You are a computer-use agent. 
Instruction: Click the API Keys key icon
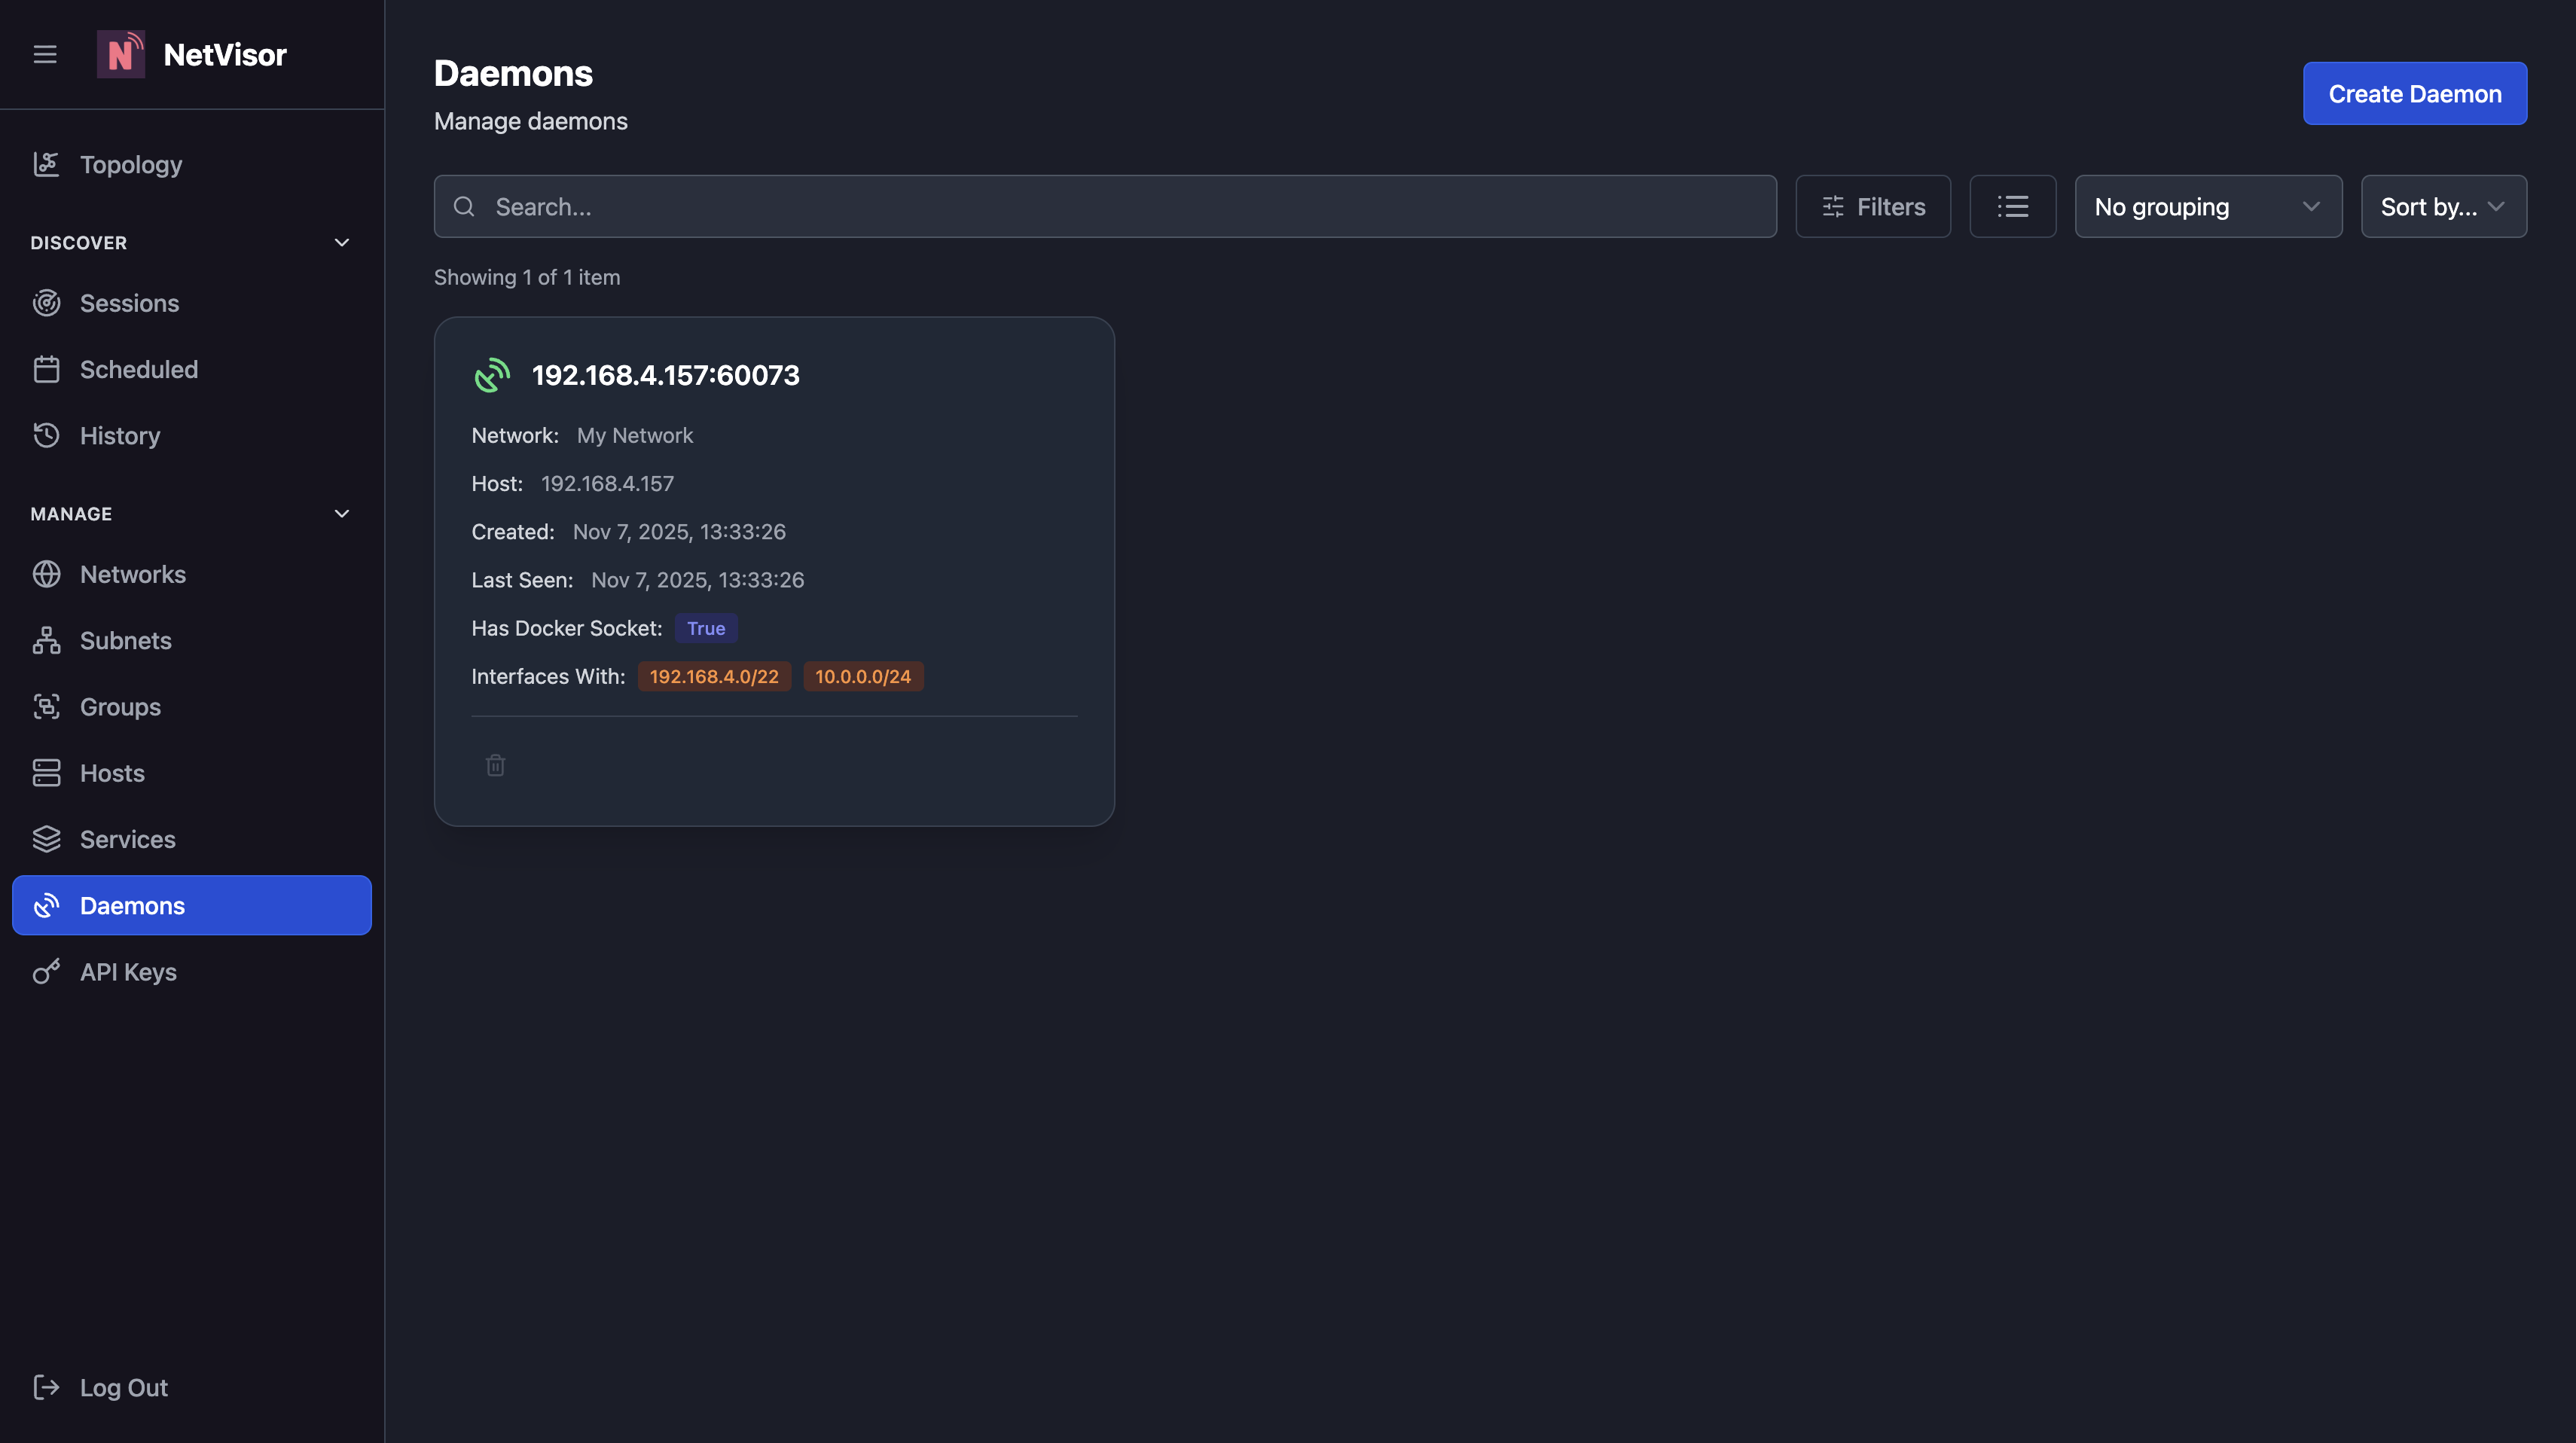46,971
